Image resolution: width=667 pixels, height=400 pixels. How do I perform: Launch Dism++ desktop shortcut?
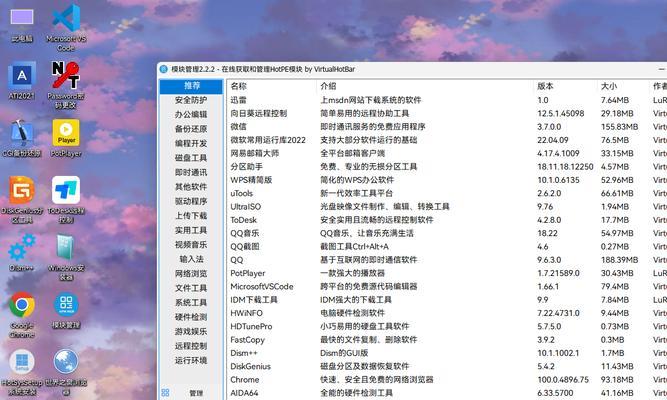point(21,253)
